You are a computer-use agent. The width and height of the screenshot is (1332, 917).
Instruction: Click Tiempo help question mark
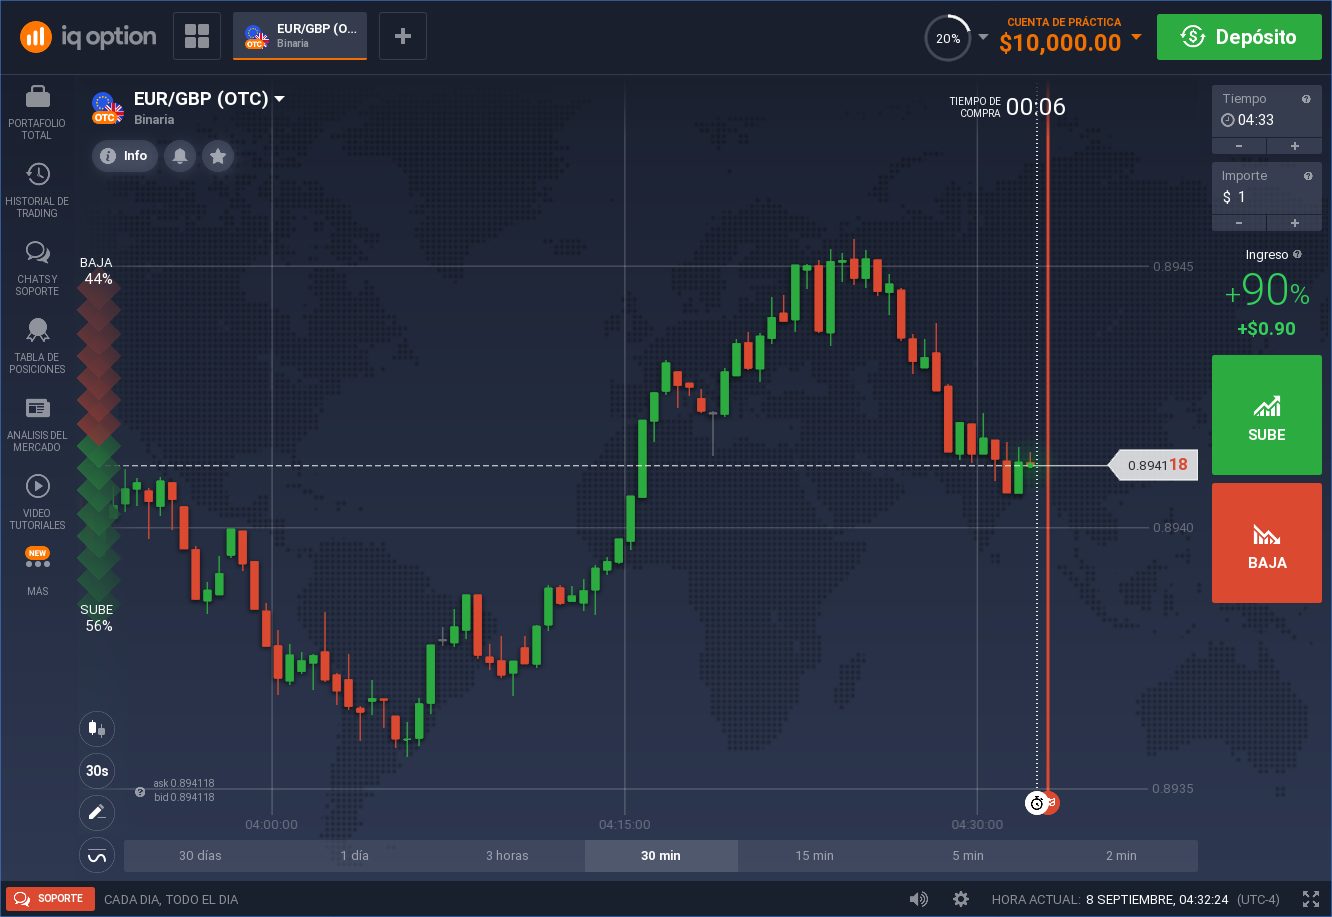point(1306,99)
